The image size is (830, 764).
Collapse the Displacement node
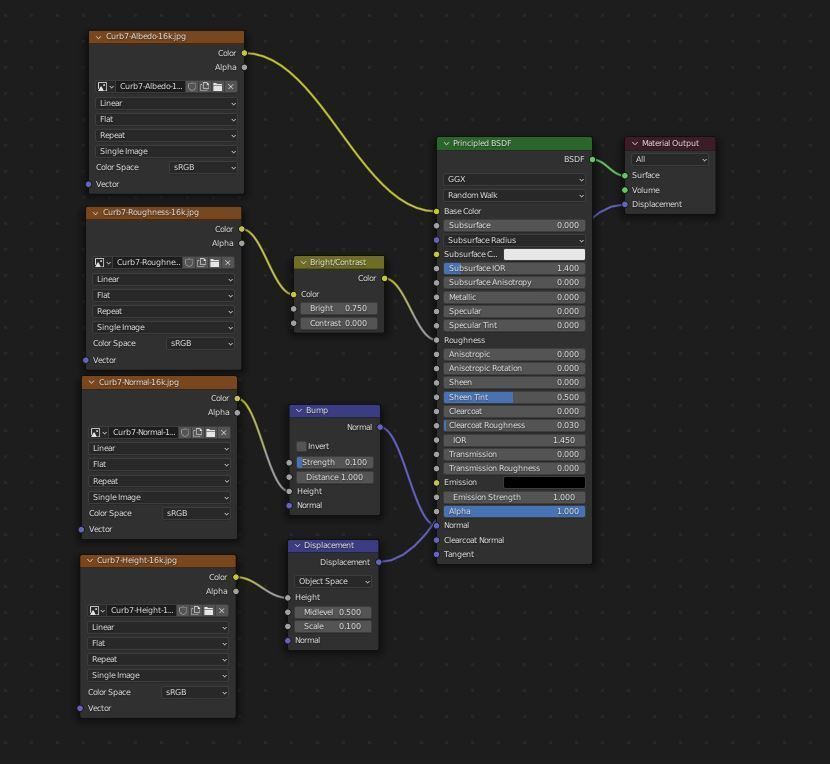click(297, 546)
